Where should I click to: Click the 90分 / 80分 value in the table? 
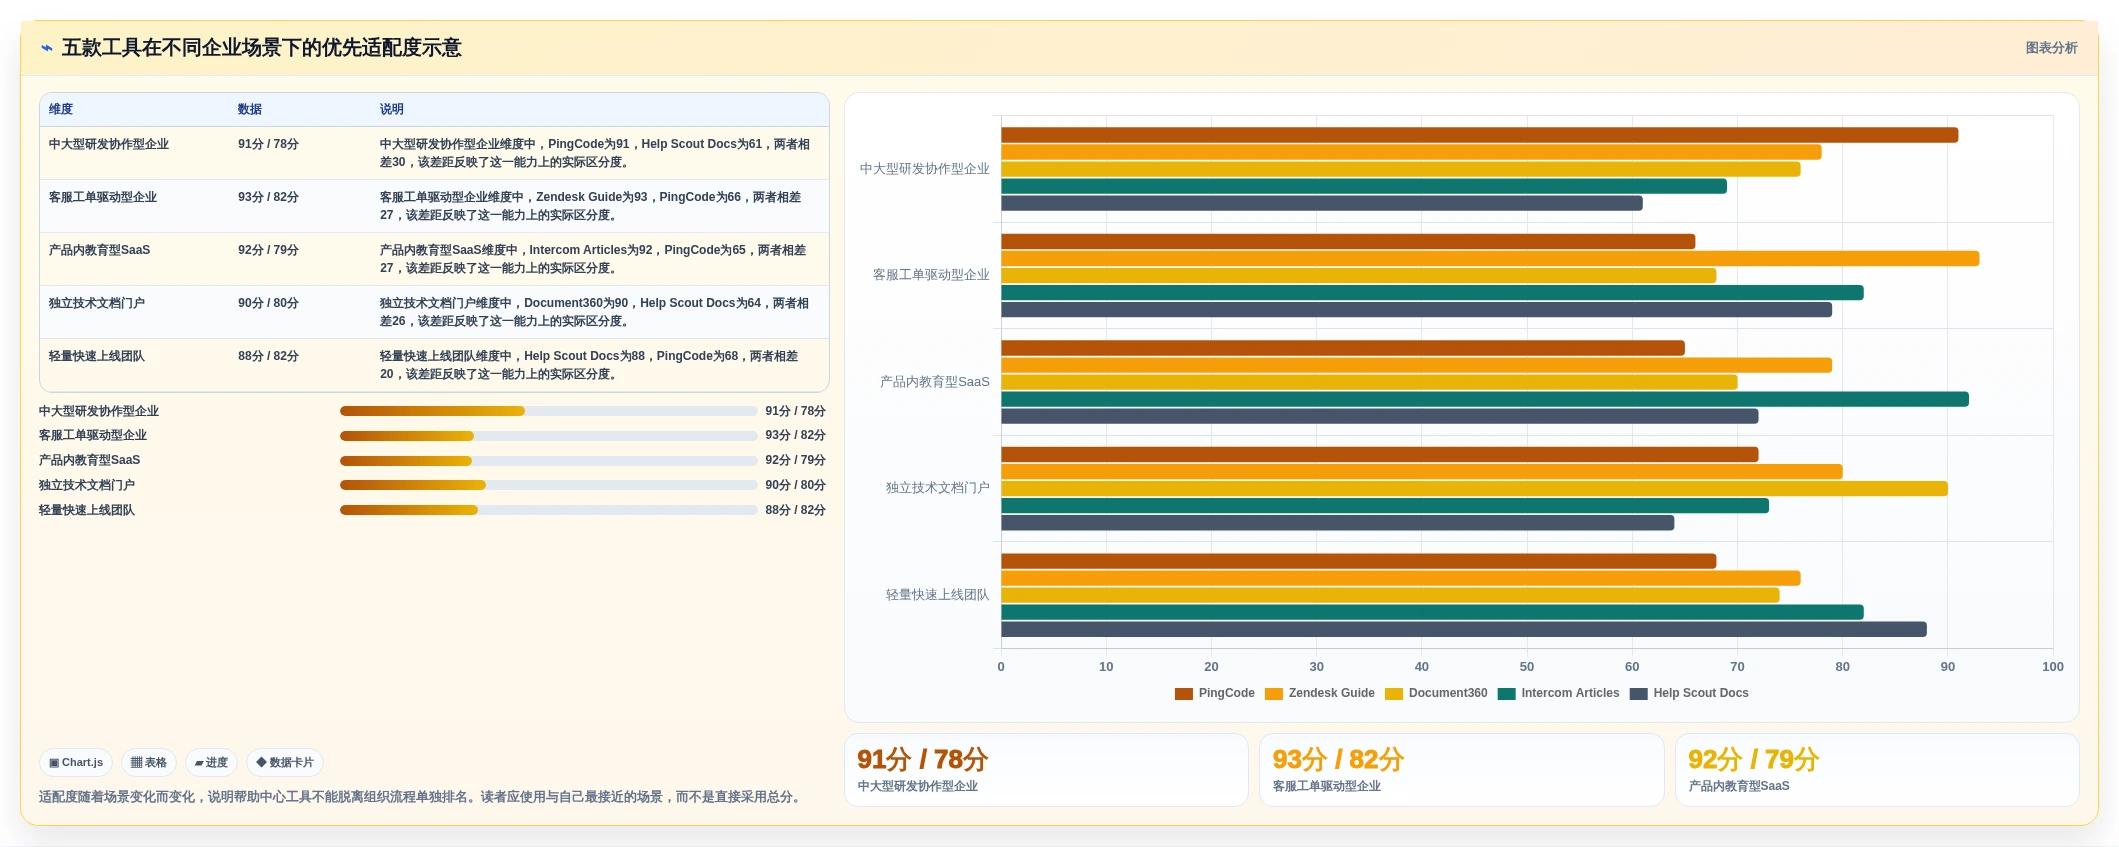[268, 303]
